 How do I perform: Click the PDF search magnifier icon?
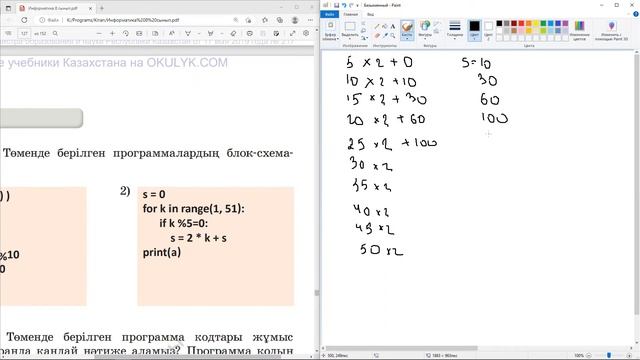coord(55,33)
